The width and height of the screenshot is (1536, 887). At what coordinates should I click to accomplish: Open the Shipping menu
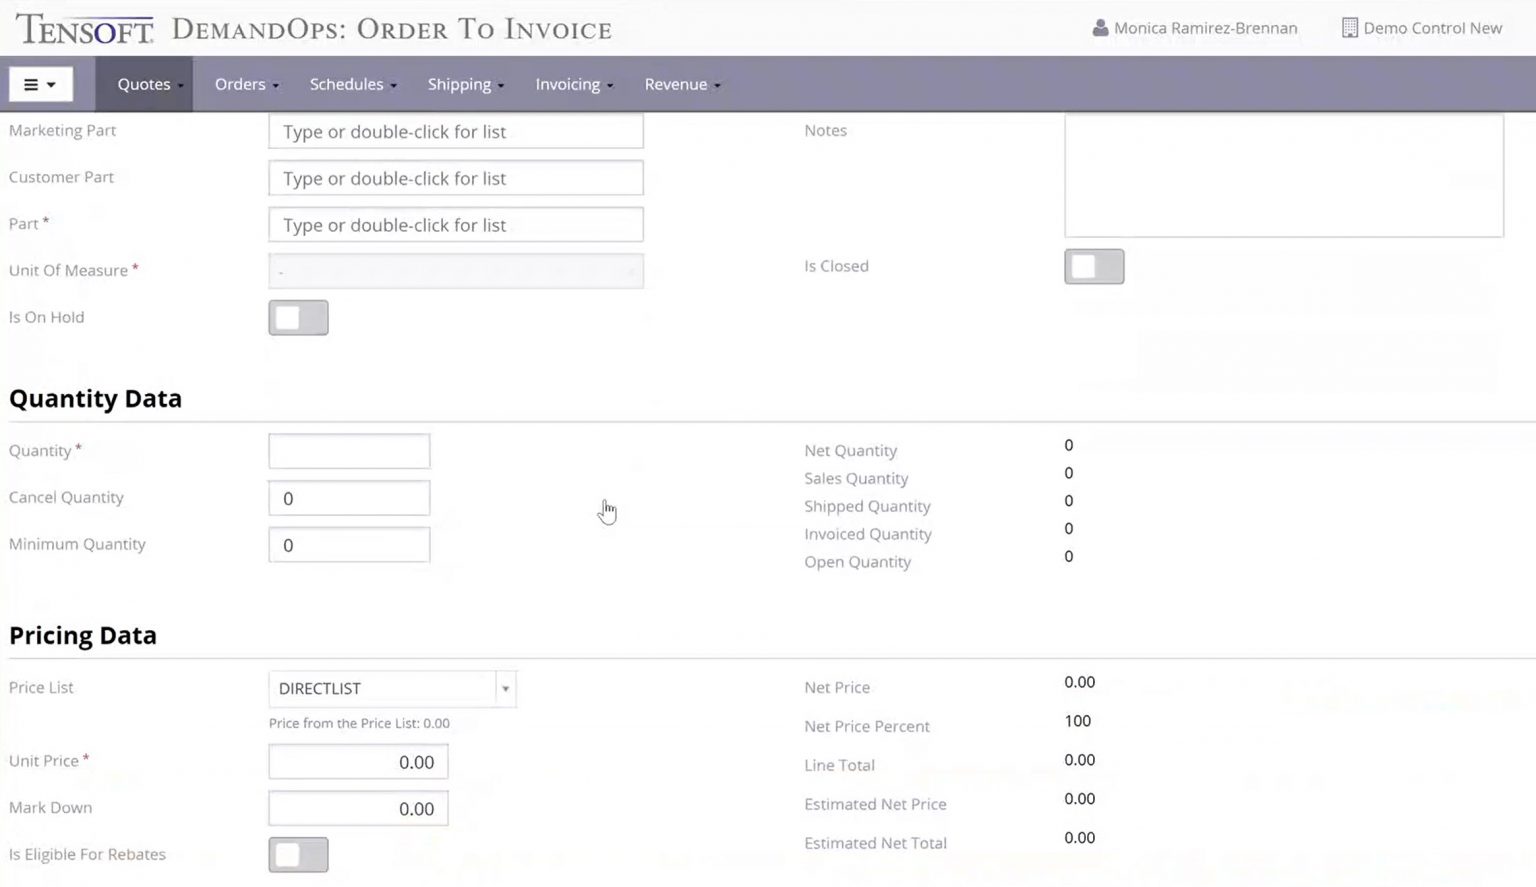pos(462,84)
